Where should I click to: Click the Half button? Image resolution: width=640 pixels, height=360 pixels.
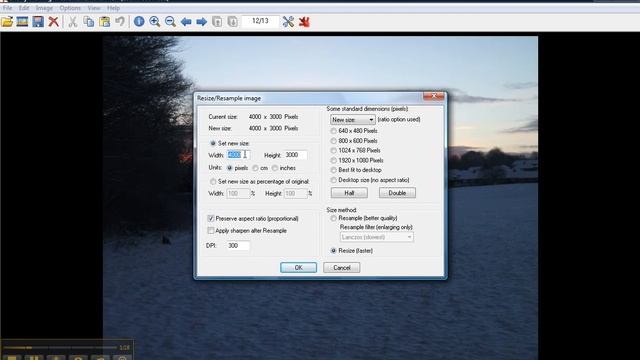(x=349, y=193)
